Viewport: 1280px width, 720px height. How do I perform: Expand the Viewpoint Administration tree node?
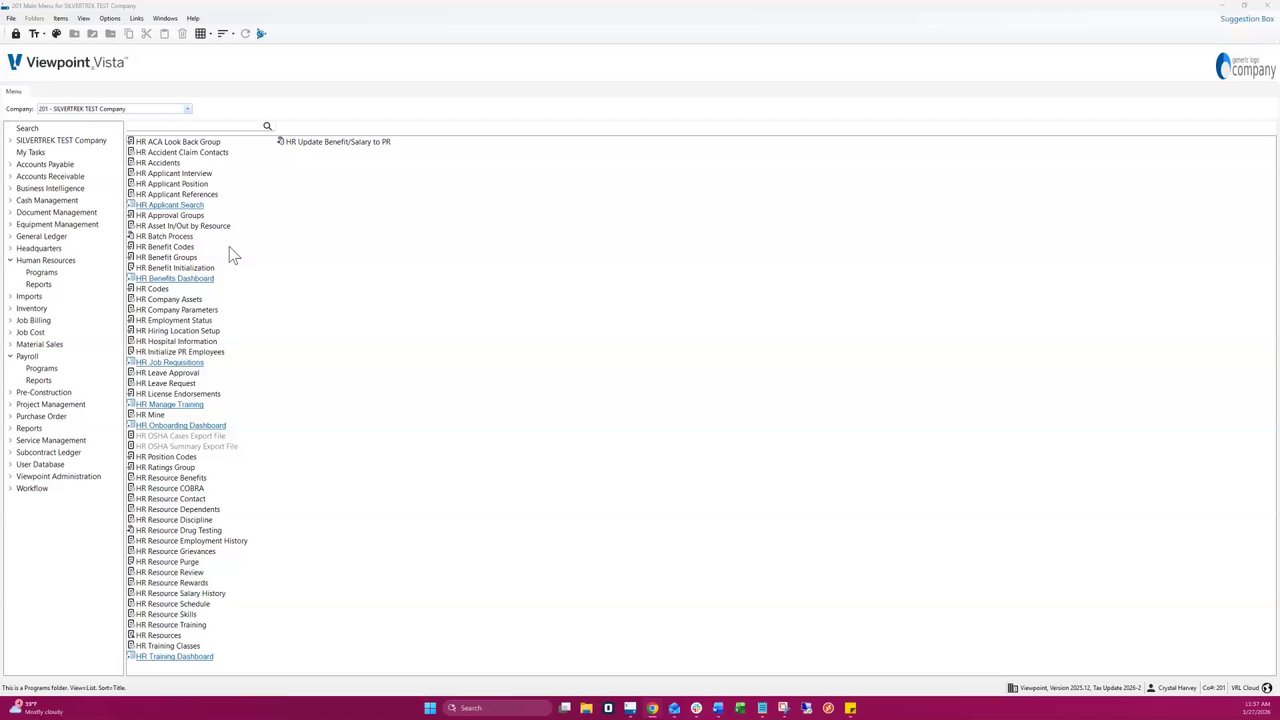point(10,476)
